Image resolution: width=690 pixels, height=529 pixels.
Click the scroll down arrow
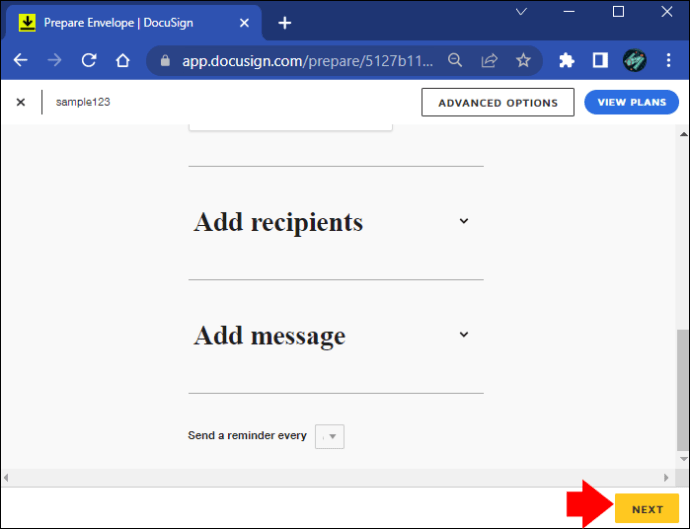pyautogui.click(x=683, y=459)
